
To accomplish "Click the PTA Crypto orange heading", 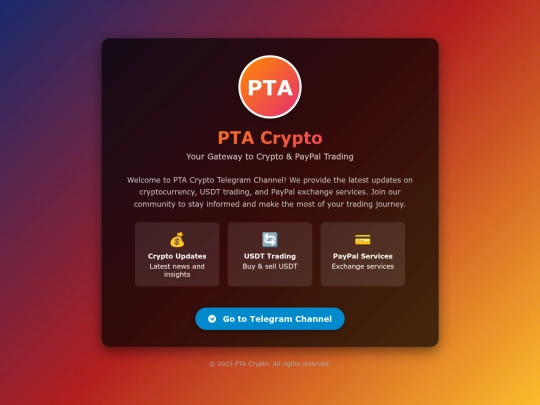I will tap(270, 138).
